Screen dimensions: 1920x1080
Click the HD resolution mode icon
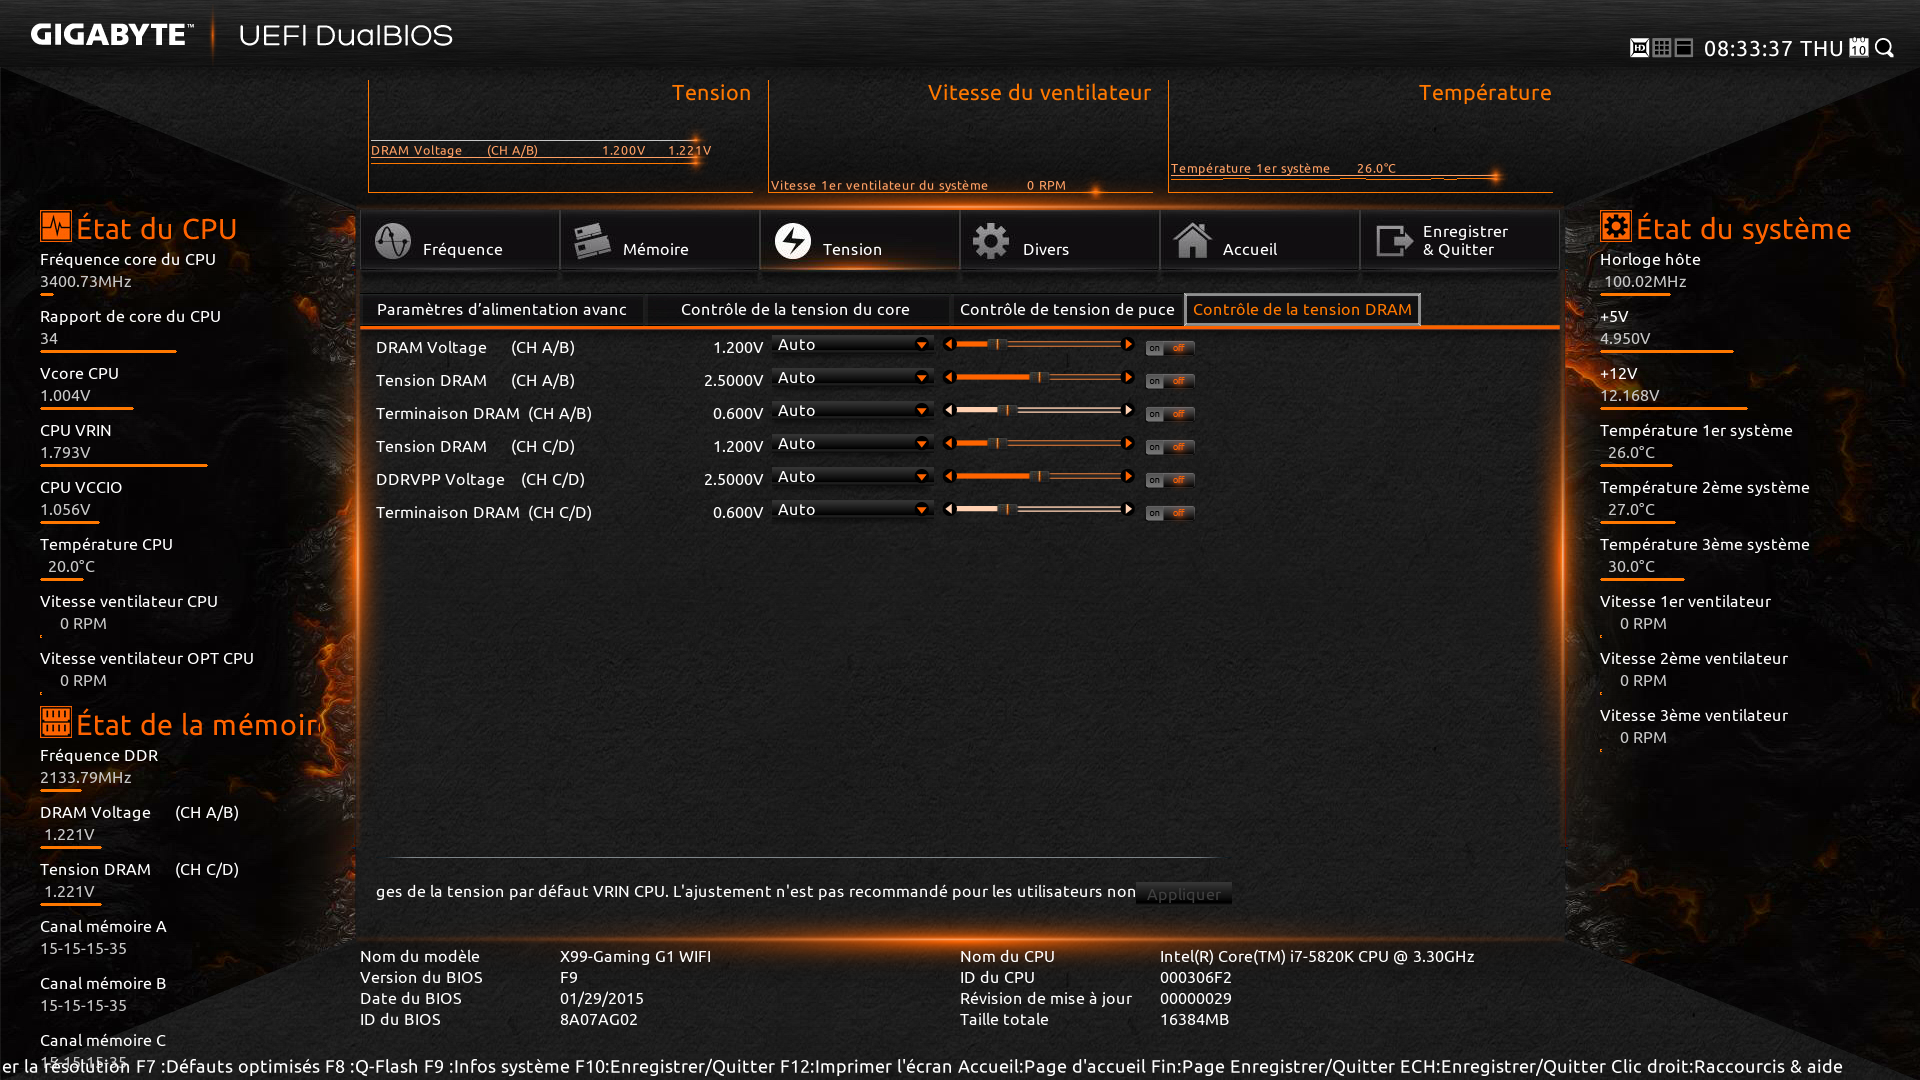click(x=1639, y=48)
